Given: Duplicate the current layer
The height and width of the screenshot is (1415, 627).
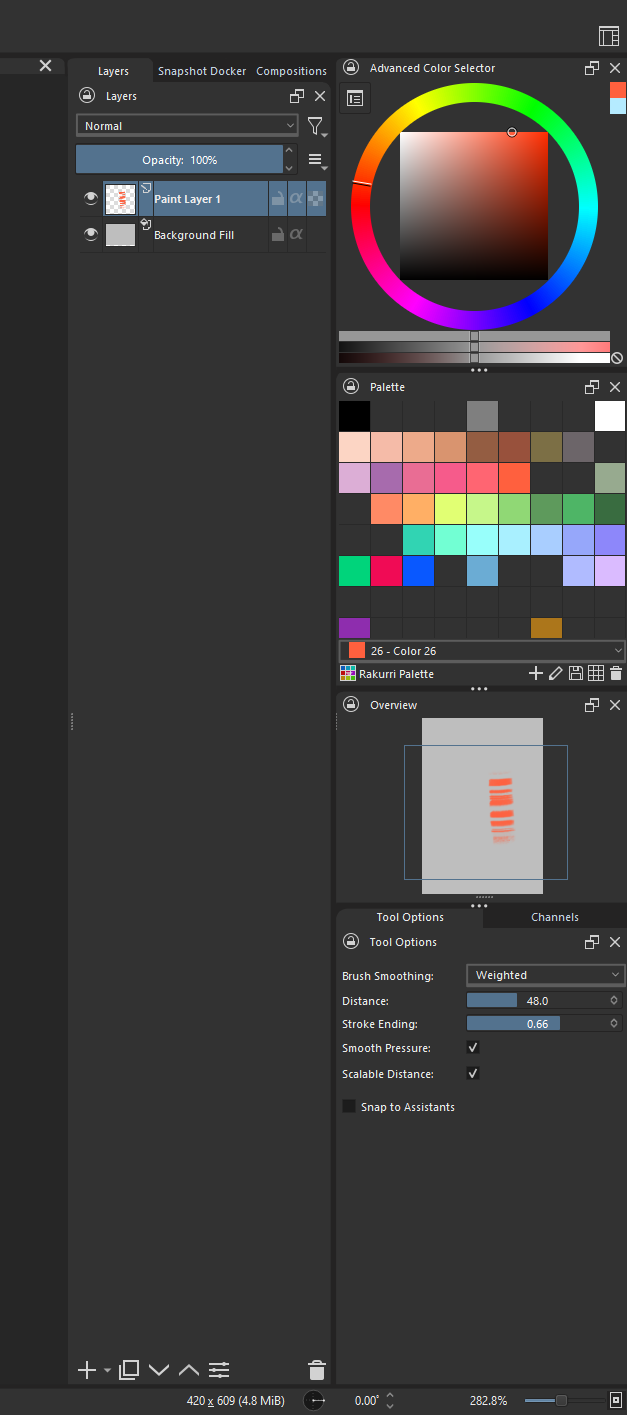Looking at the screenshot, I should [x=129, y=1370].
